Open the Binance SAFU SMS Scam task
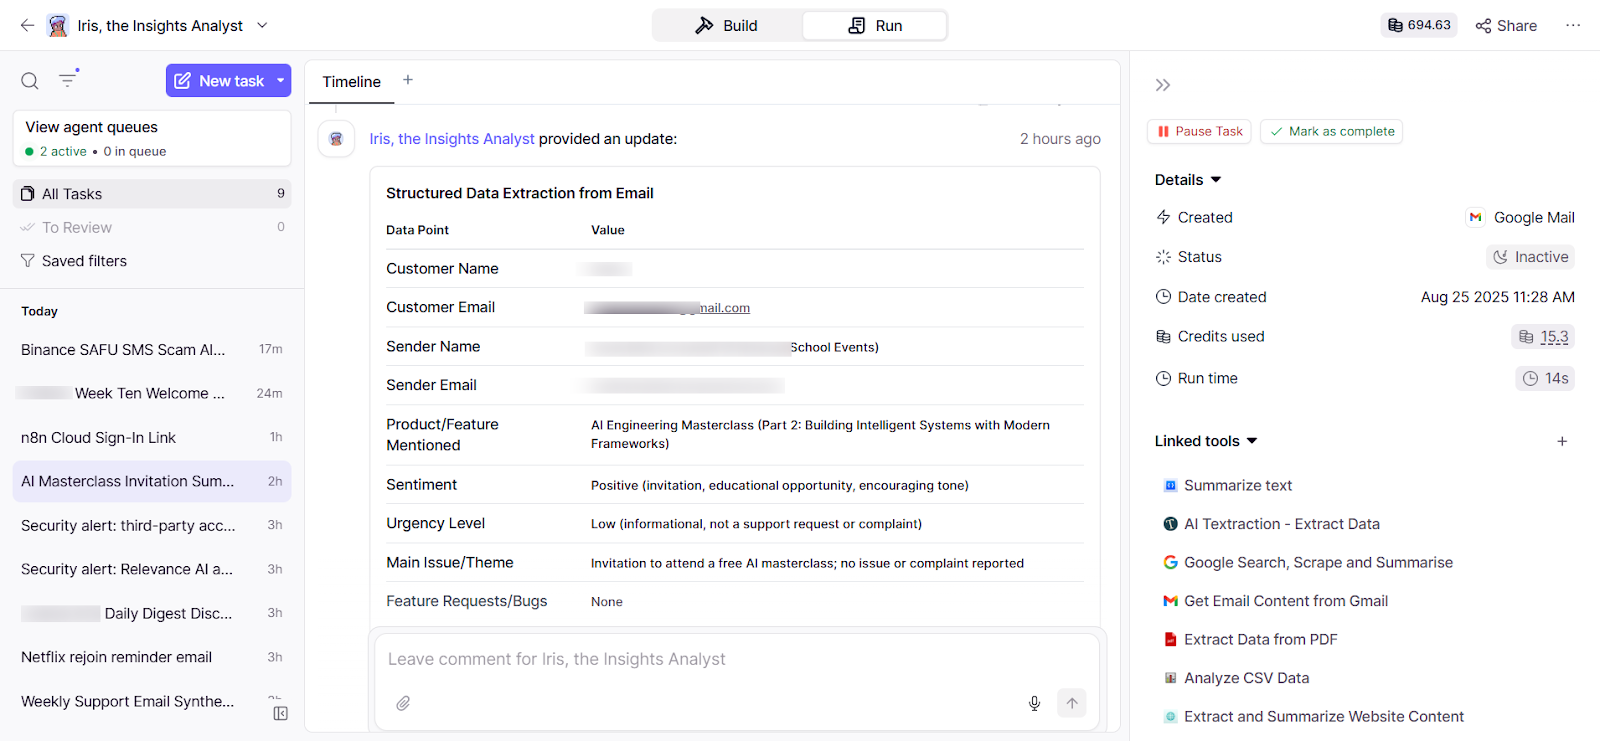The image size is (1600, 741). (x=152, y=350)
